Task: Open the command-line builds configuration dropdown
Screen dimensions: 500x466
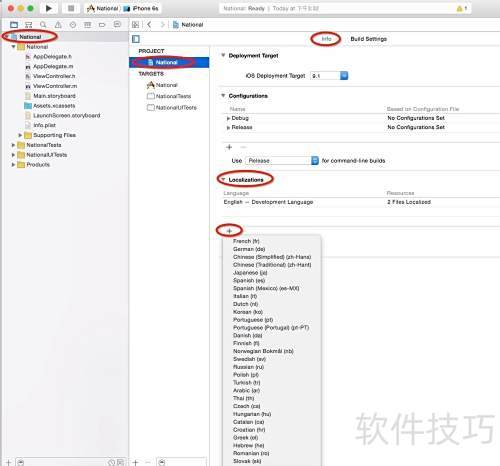Action: point(282,161)
